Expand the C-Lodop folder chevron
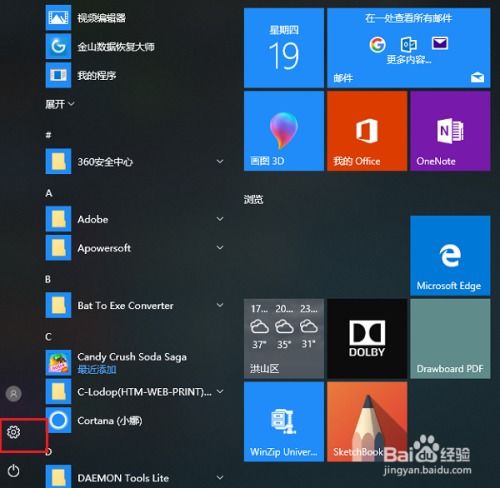500x488 pixels. 220,391
